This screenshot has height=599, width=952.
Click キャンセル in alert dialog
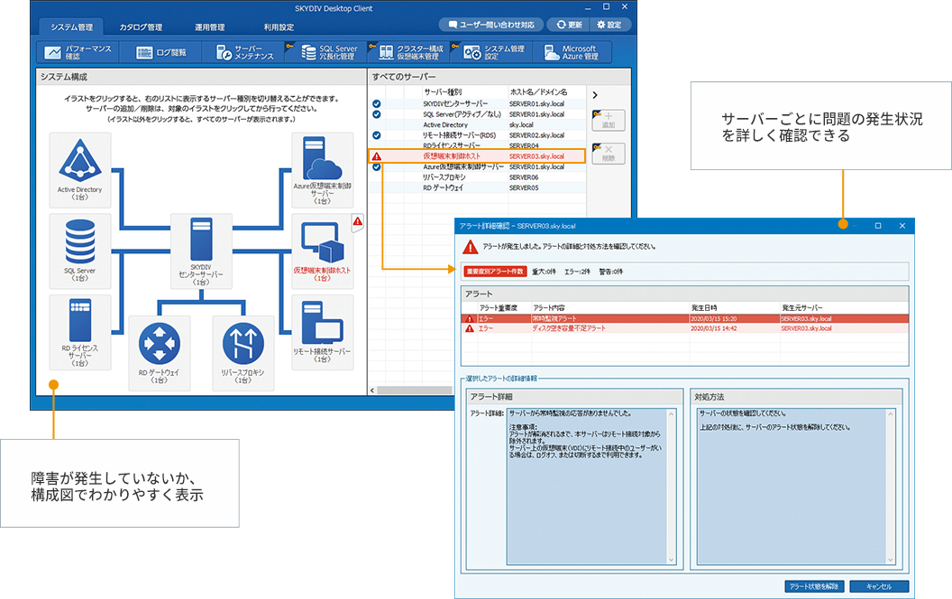[879, 586]
